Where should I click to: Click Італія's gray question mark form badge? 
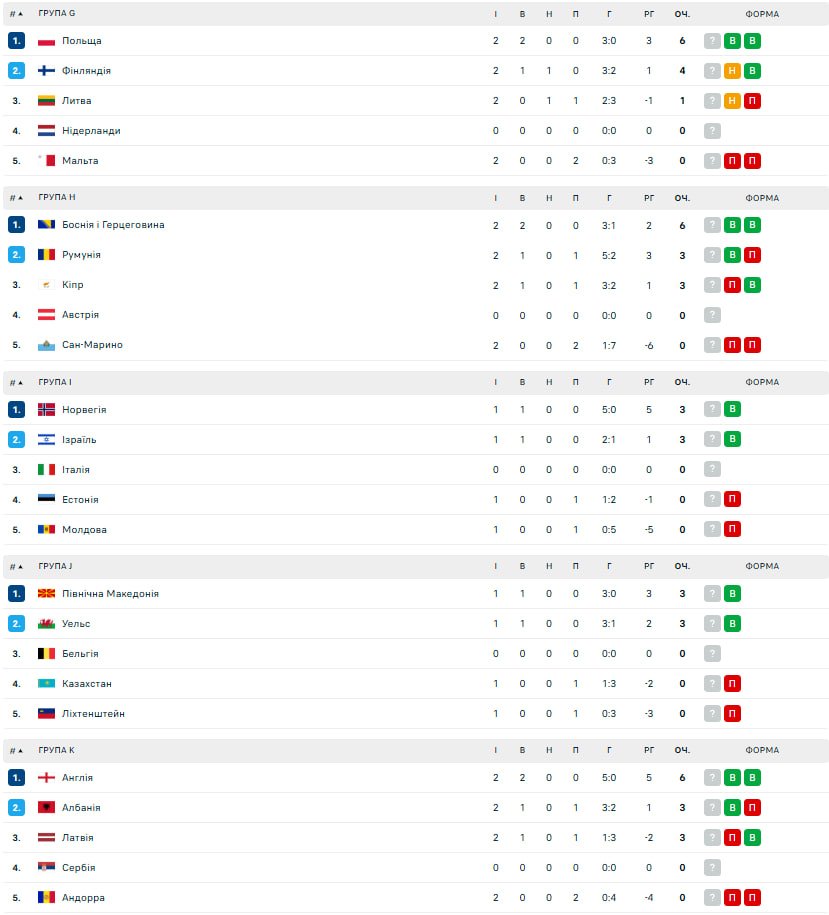tap(712, 470)
